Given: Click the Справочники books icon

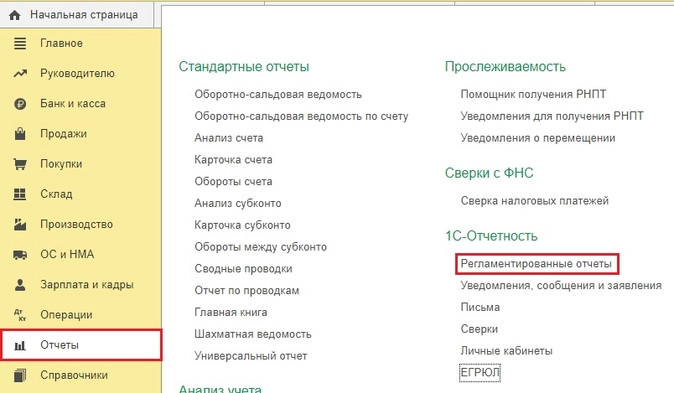Looking at the screenshot, I should [x=20, y=375].
